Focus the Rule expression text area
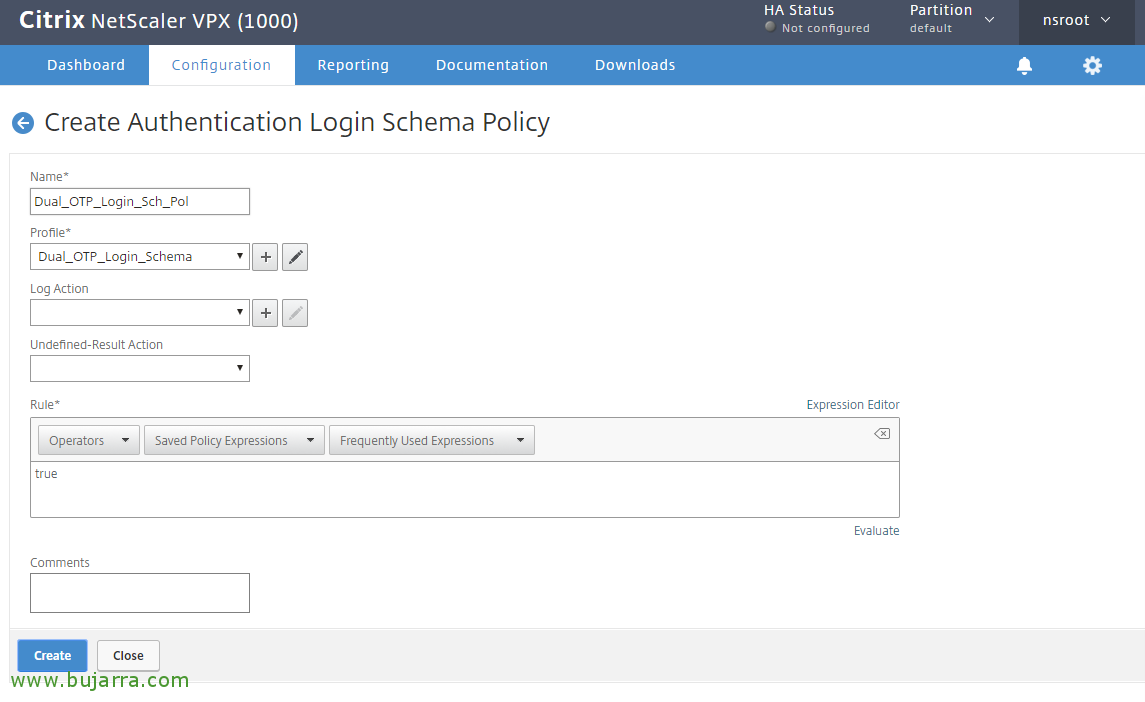 (x=464, y=489)
